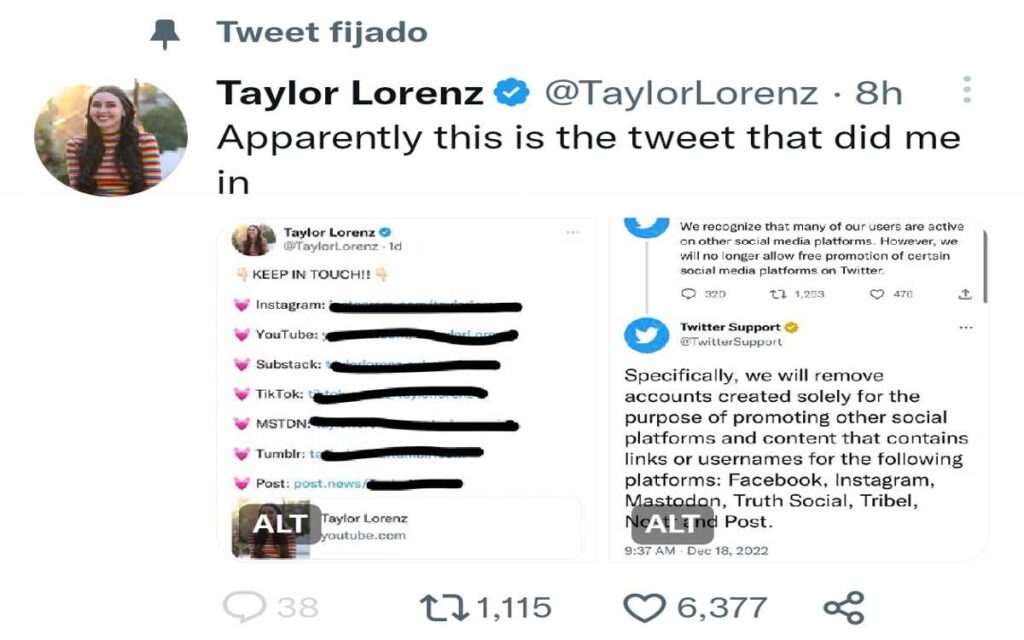
Task: Click the reply icon showing 38 replies
Action: tap(243, 604)
